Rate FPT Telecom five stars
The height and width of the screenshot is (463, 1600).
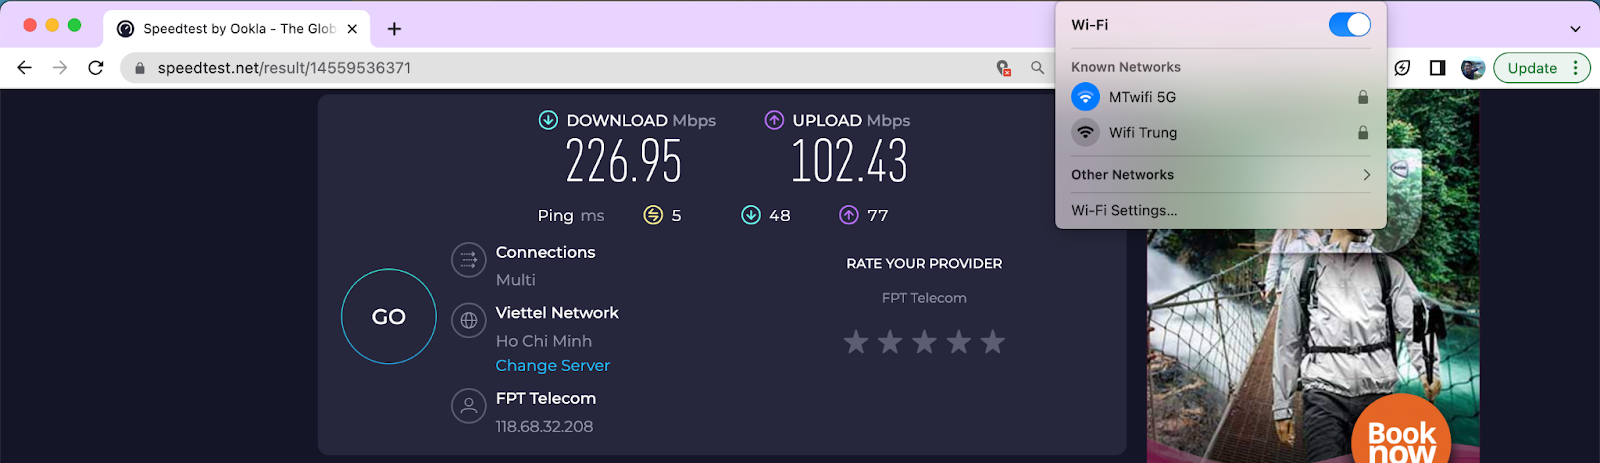992,342
